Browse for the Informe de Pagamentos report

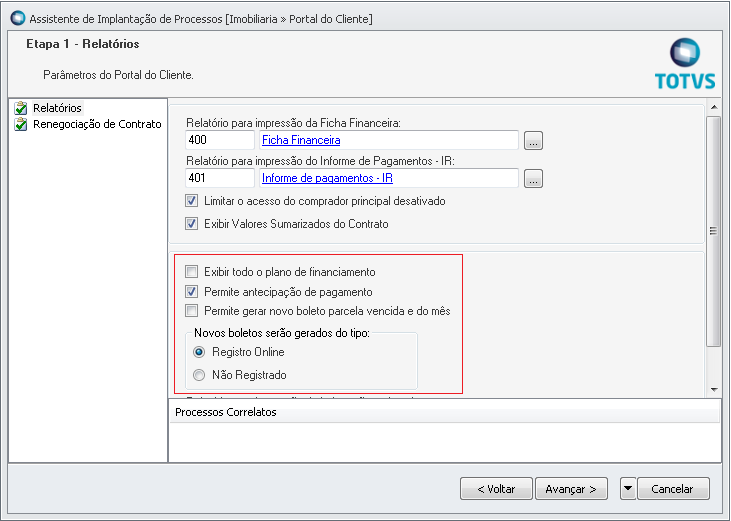tap(533, 178)
